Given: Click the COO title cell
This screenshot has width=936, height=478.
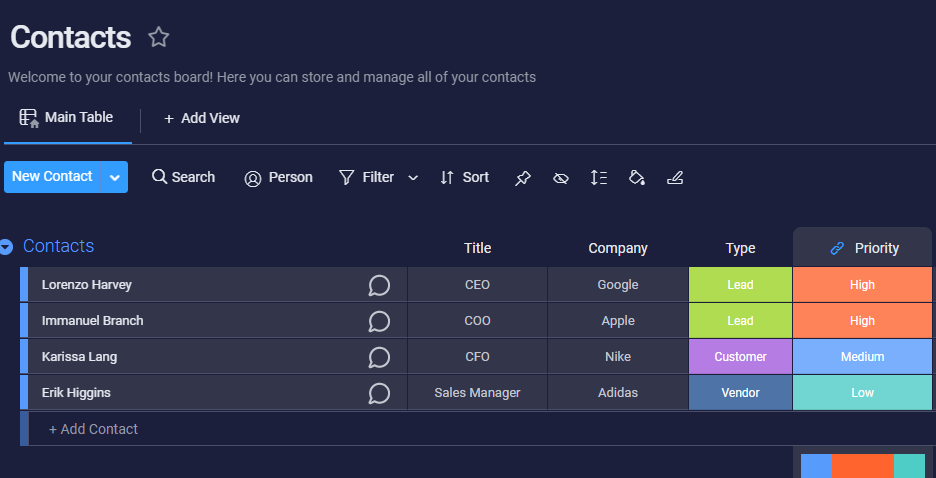Looking at the screenshot, I should coord(478,320).
